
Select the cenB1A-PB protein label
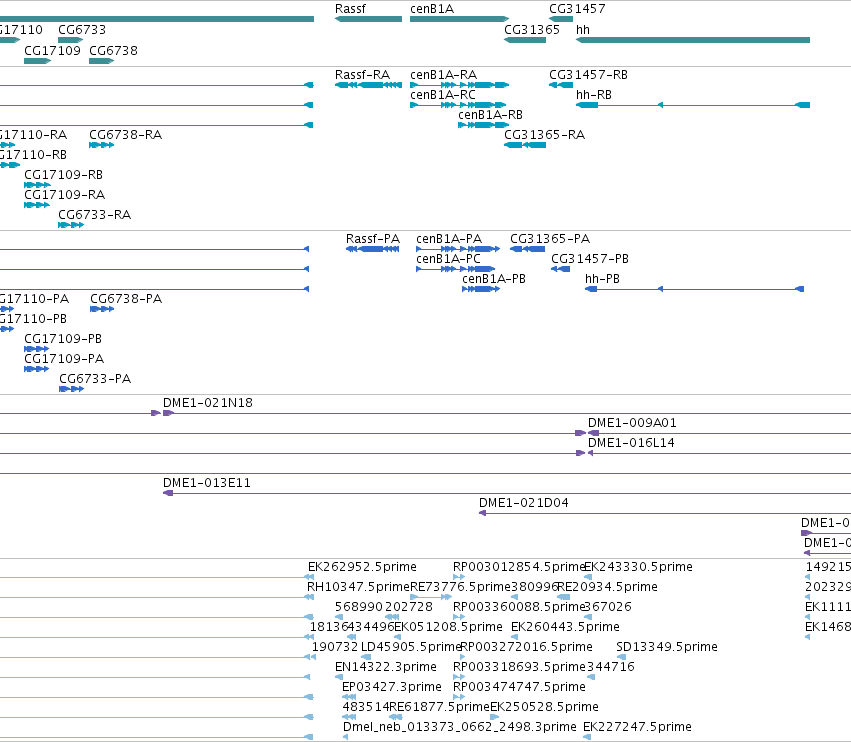click(494, 279)
